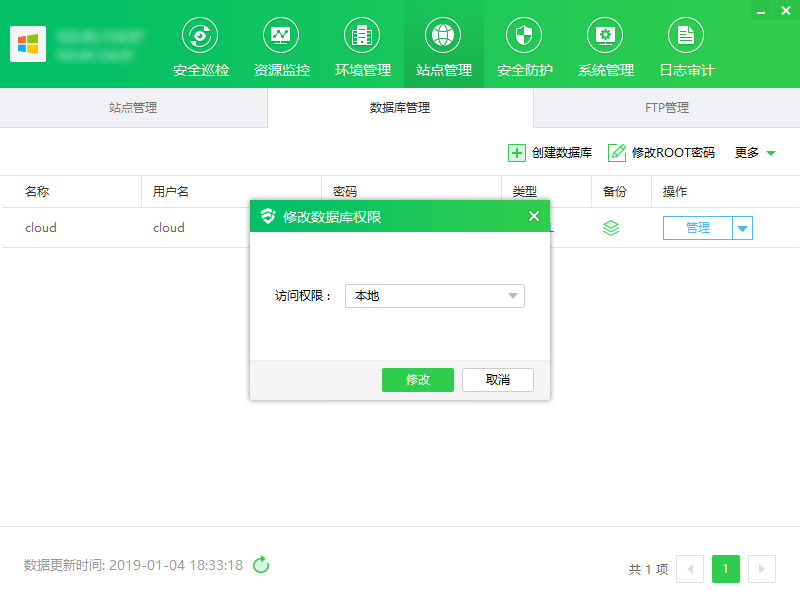Click the pencil icon for 修改ROOT密码
800x600 pixels.
[617, 153]
